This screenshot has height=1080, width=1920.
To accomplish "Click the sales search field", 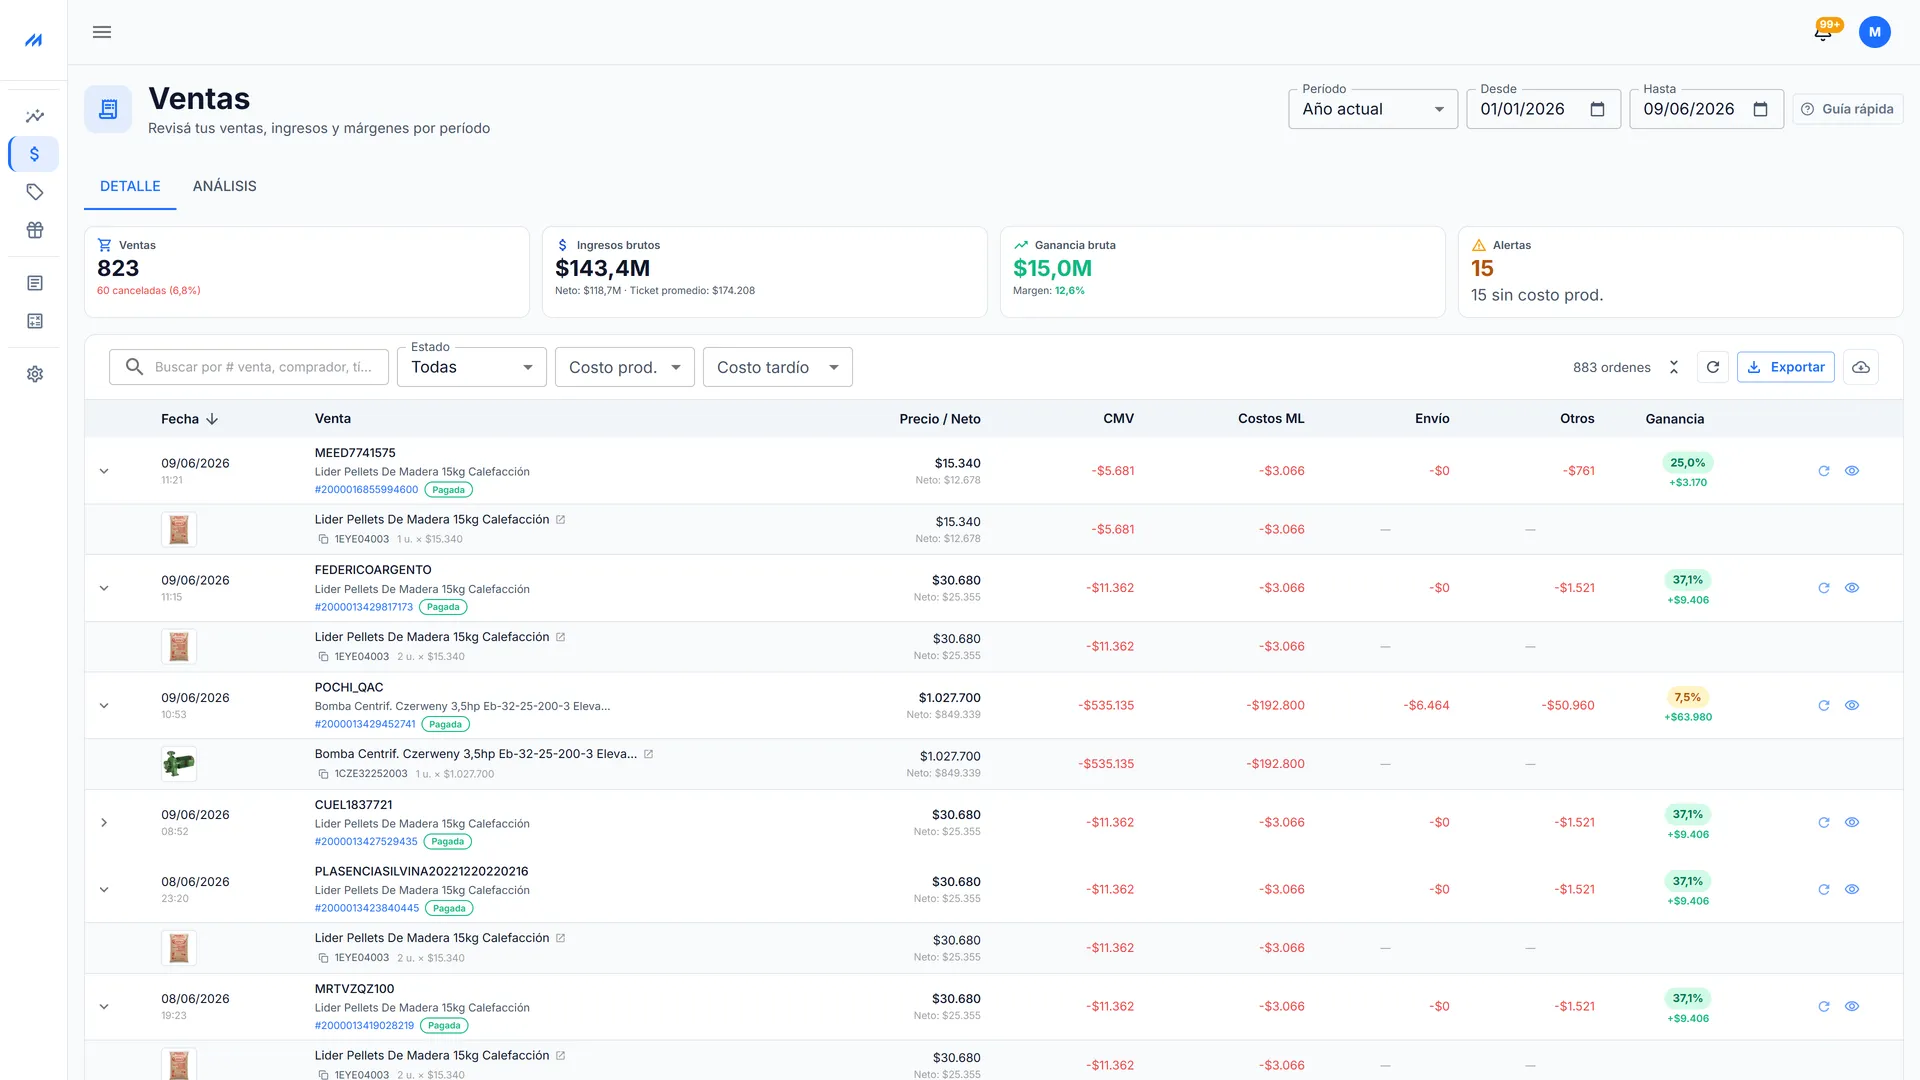I will click(x=249, y=367).
